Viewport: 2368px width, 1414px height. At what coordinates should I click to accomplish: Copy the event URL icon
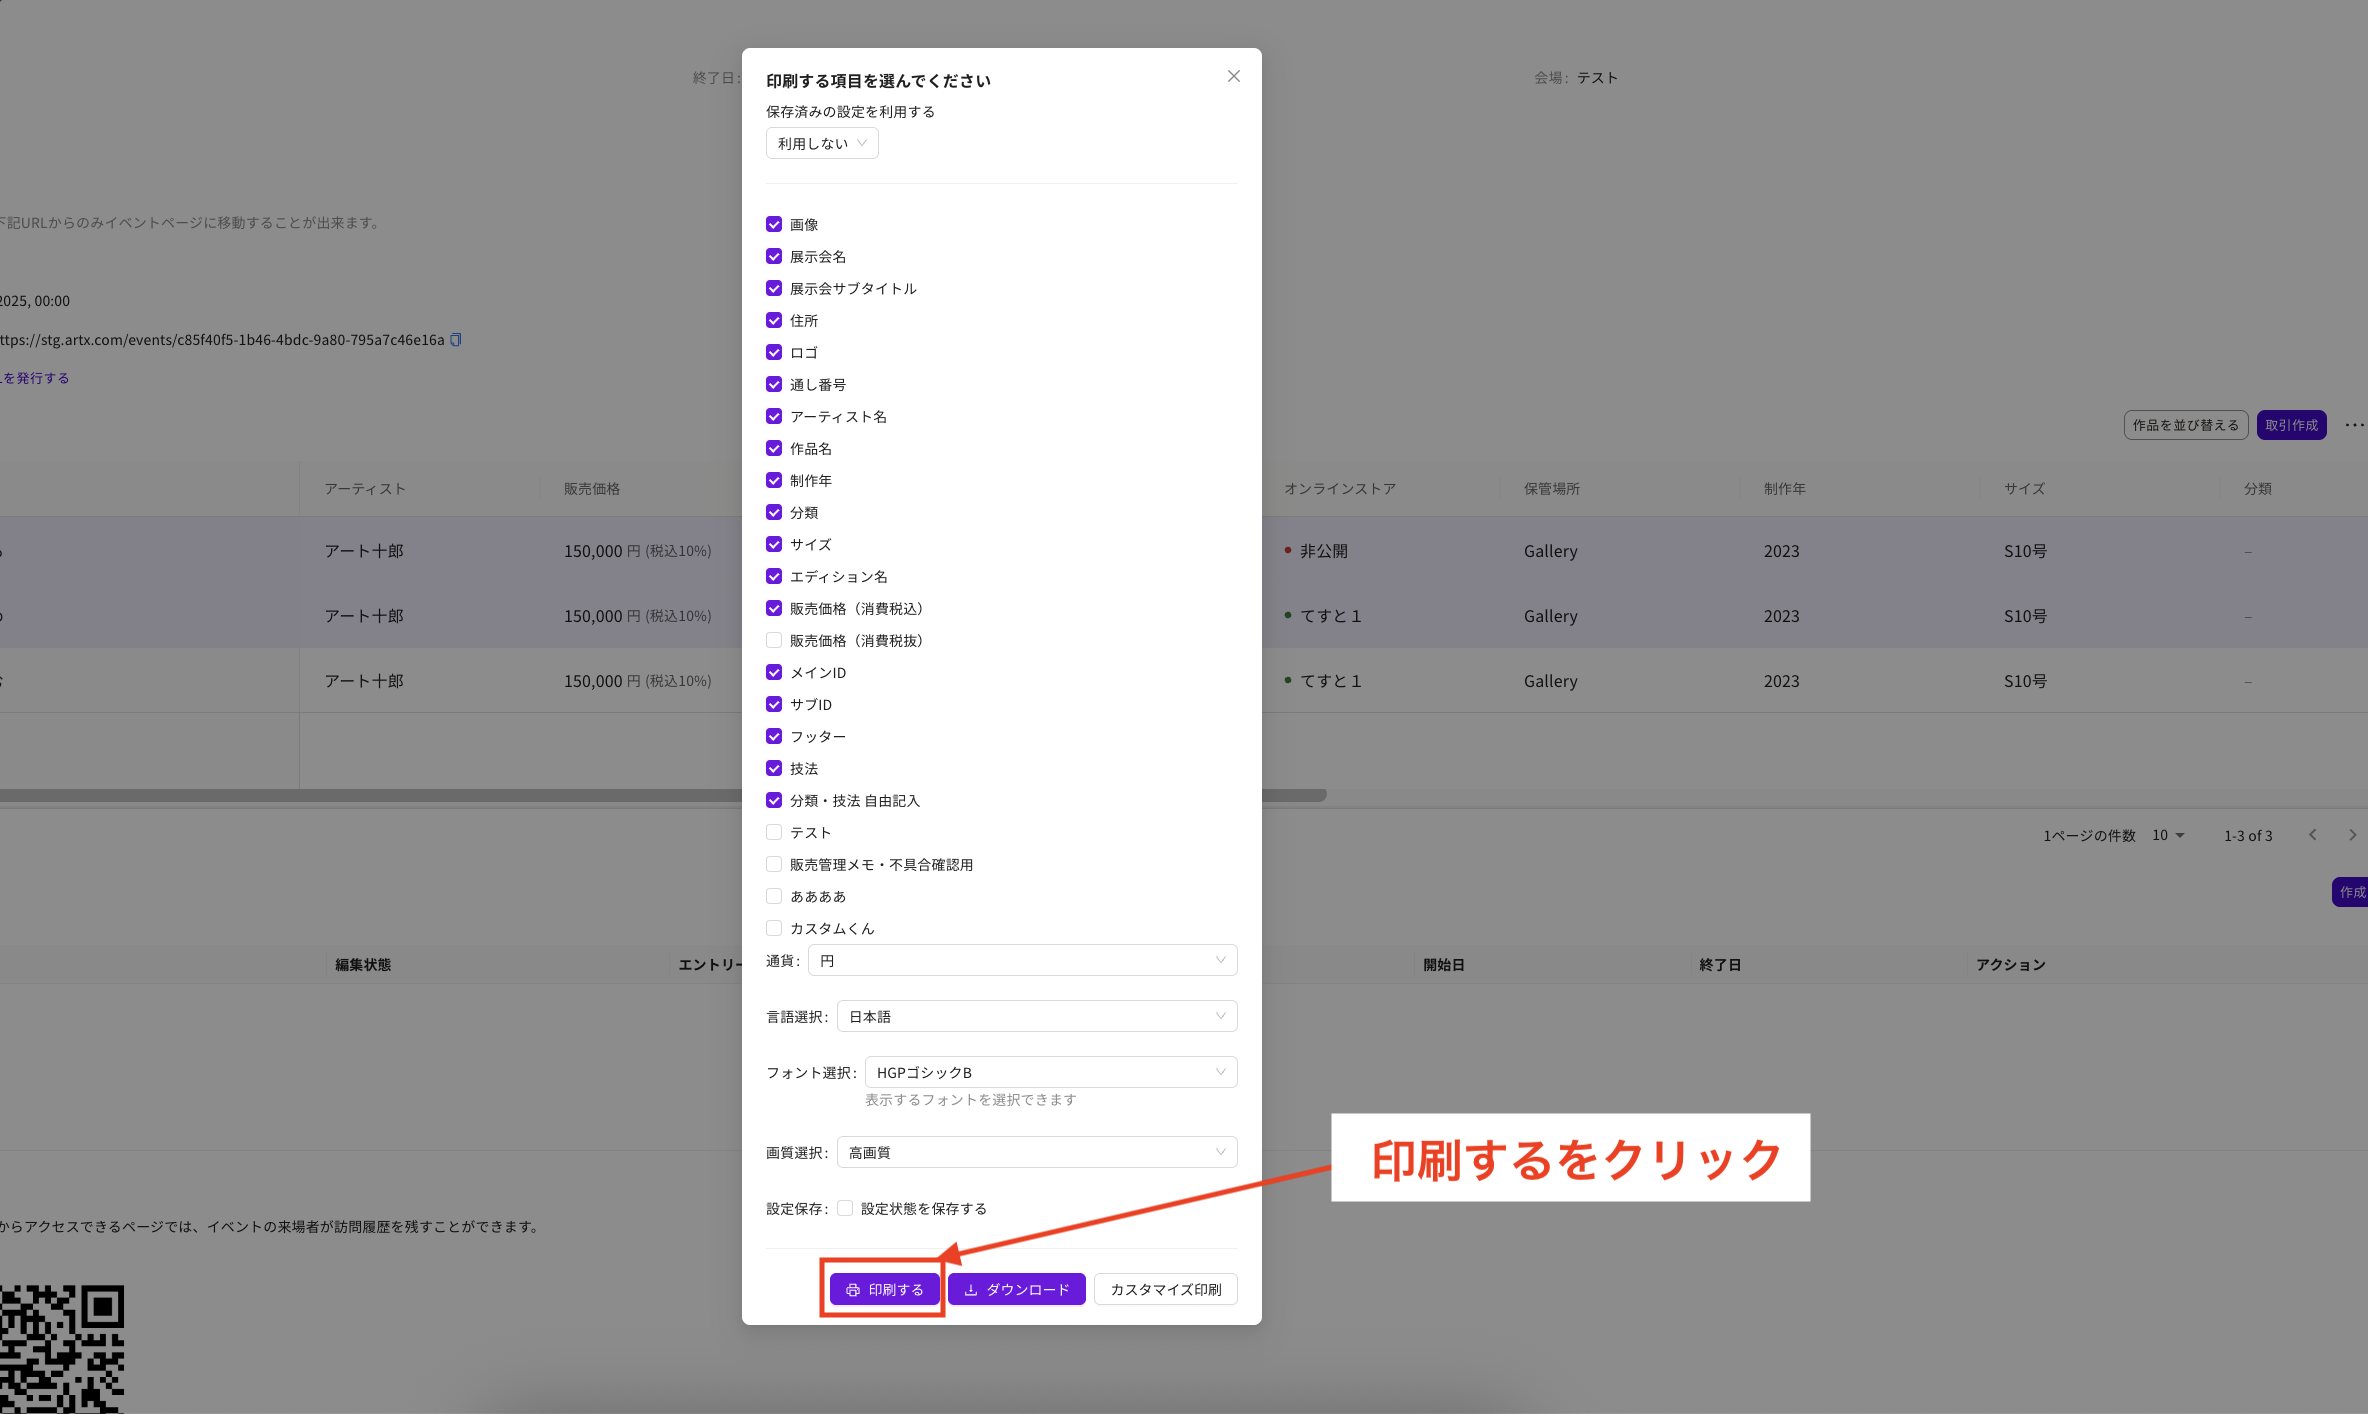pyautogui.click(x=456, y=340)
